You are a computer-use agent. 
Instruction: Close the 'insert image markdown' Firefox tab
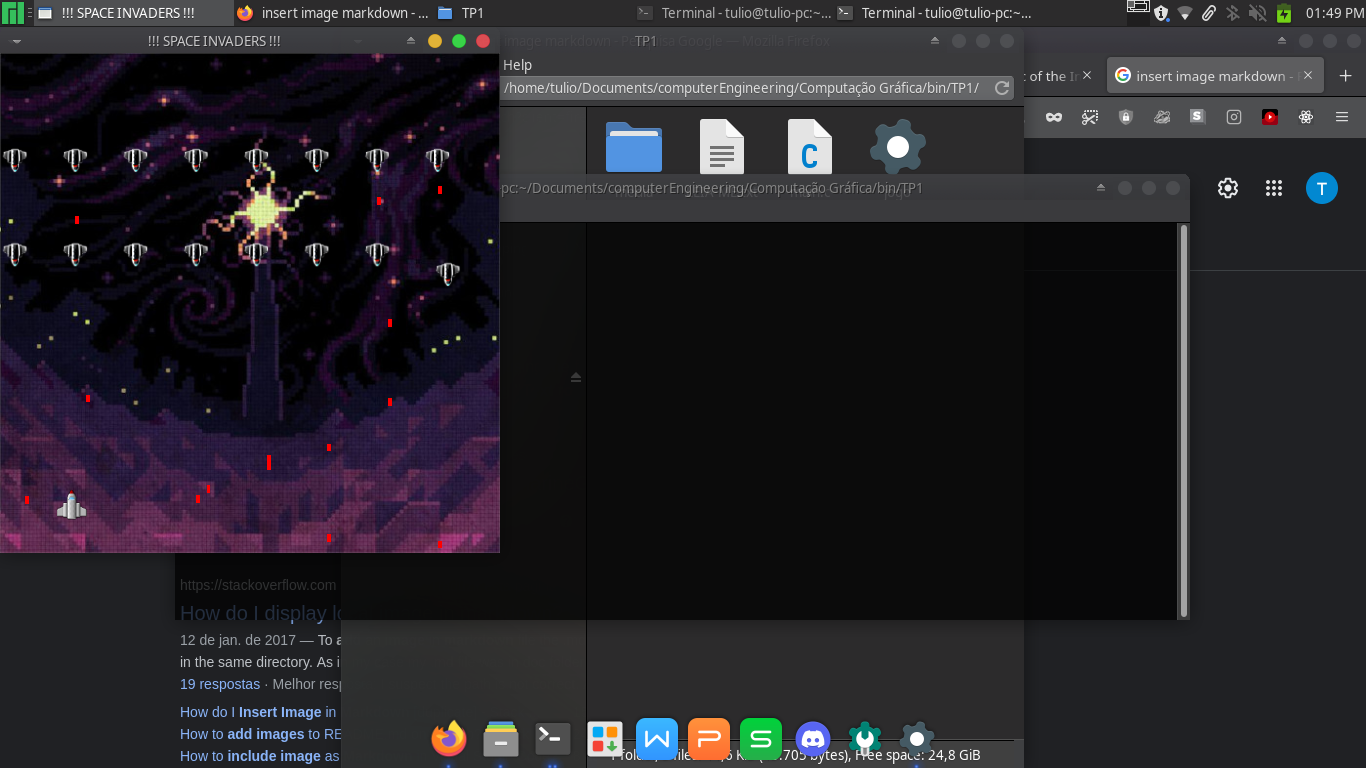click(1306, 76)
